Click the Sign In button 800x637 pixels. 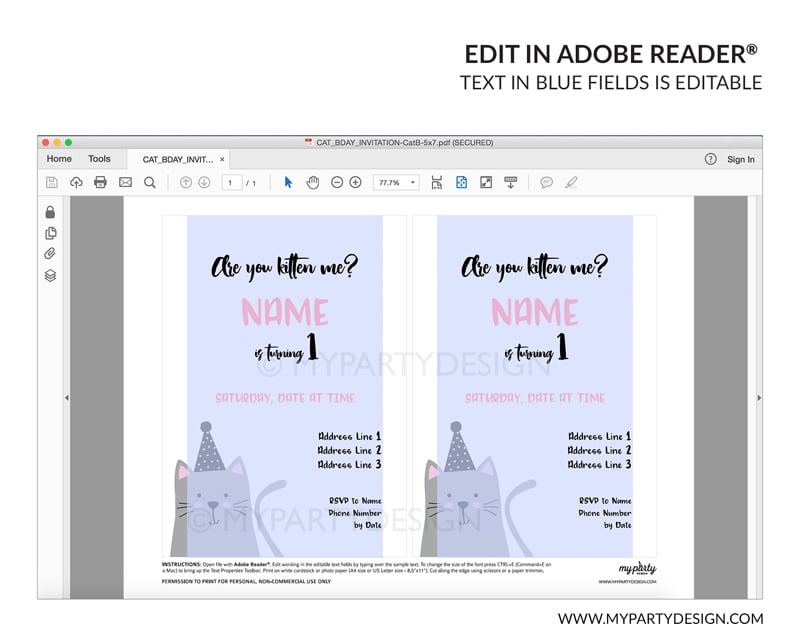(x=741, y=159)
